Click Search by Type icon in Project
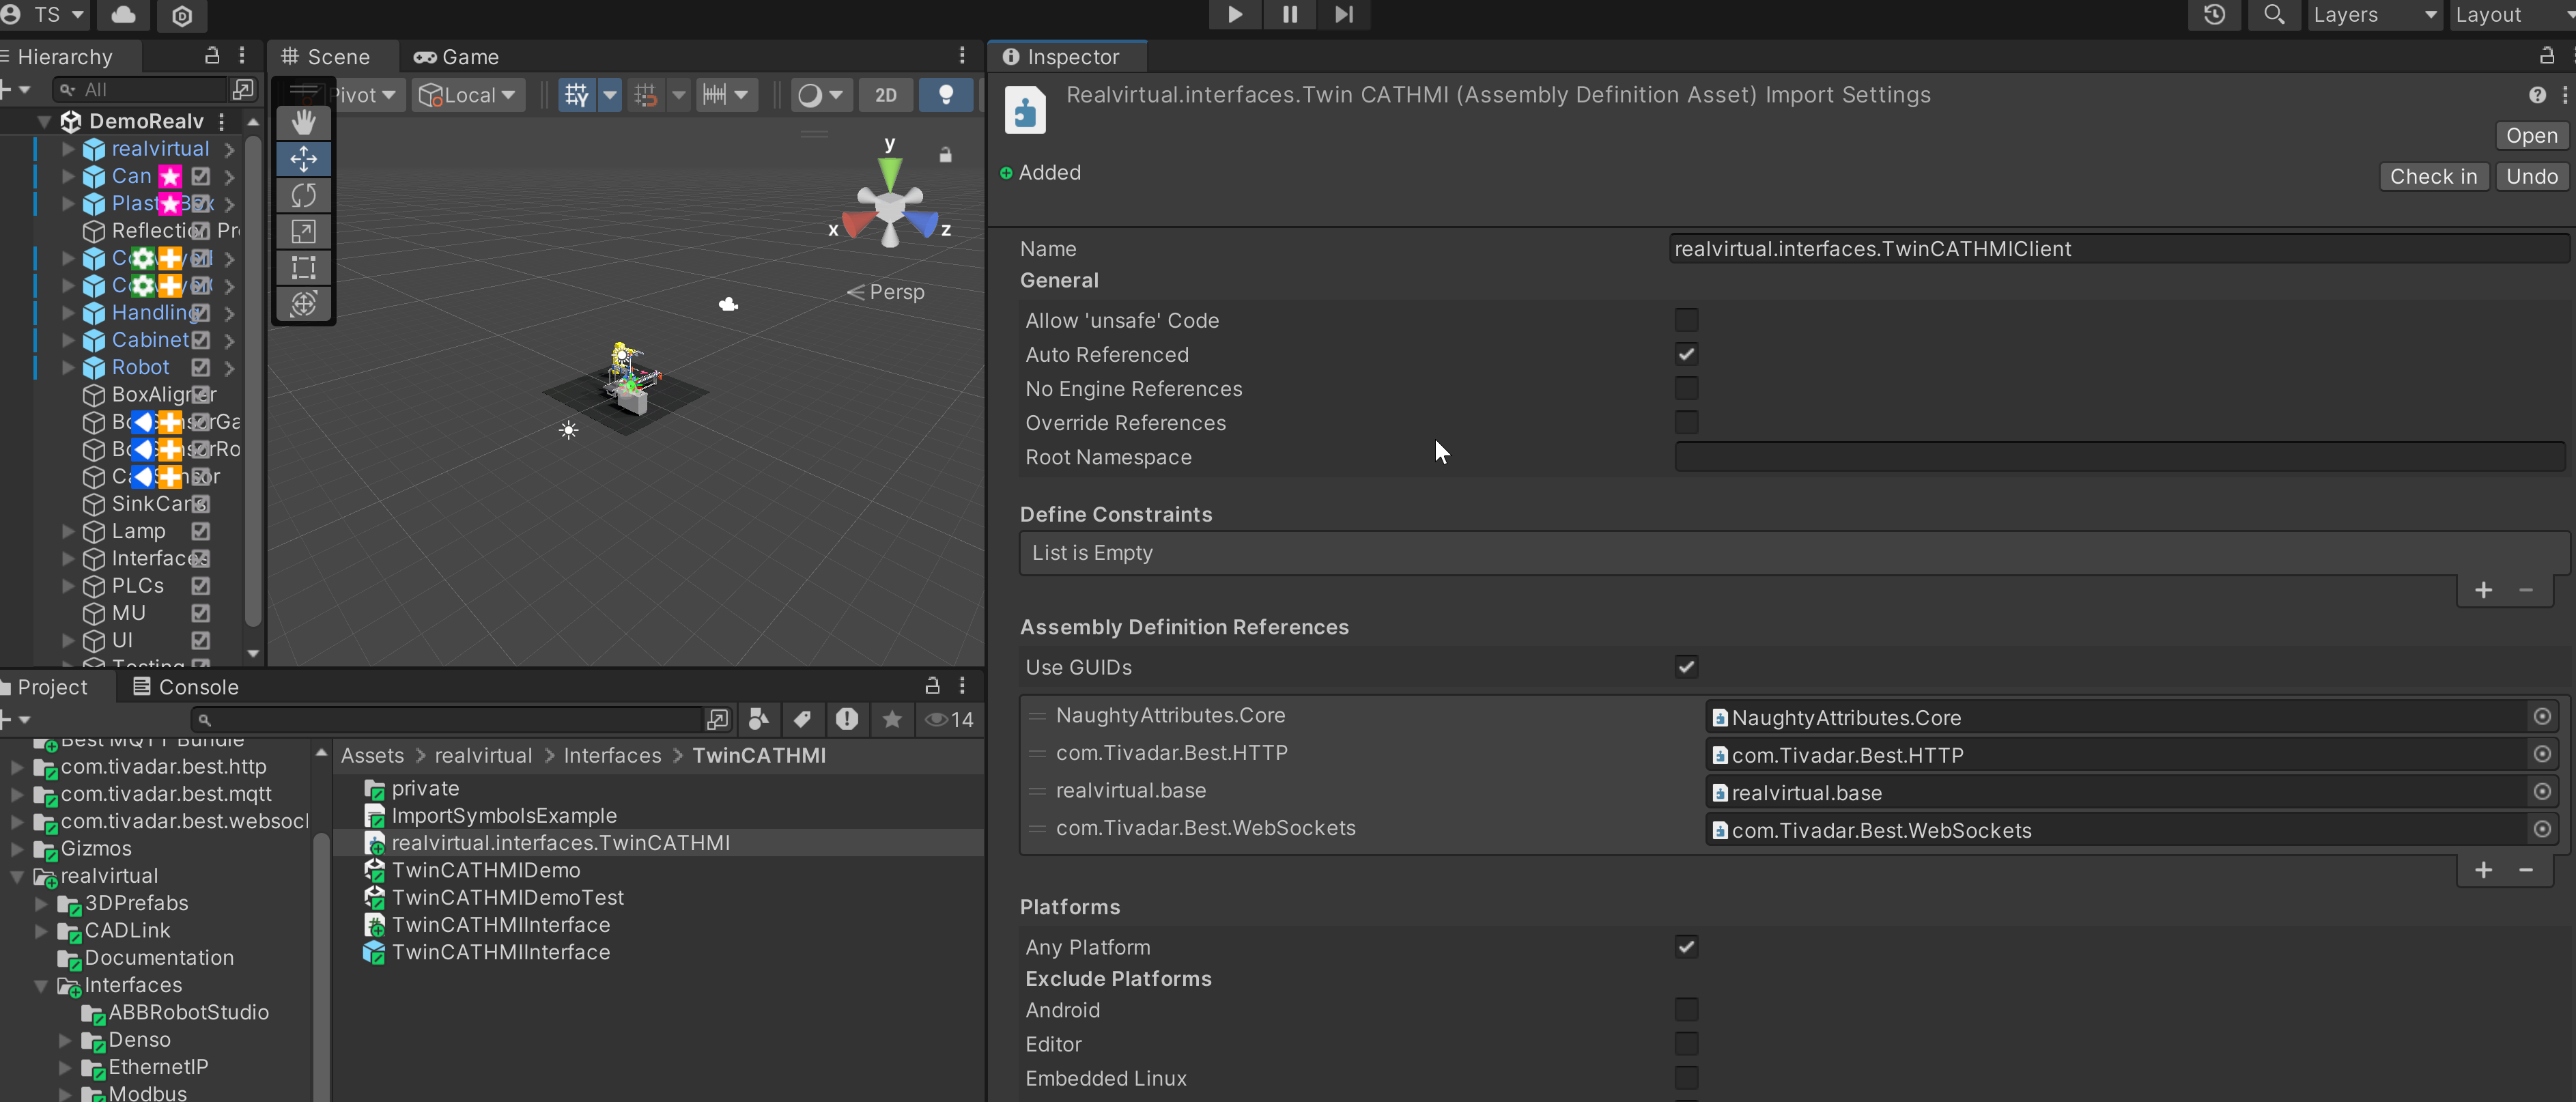This screenshot has width=2576, height=1102. tap(759, 719)
